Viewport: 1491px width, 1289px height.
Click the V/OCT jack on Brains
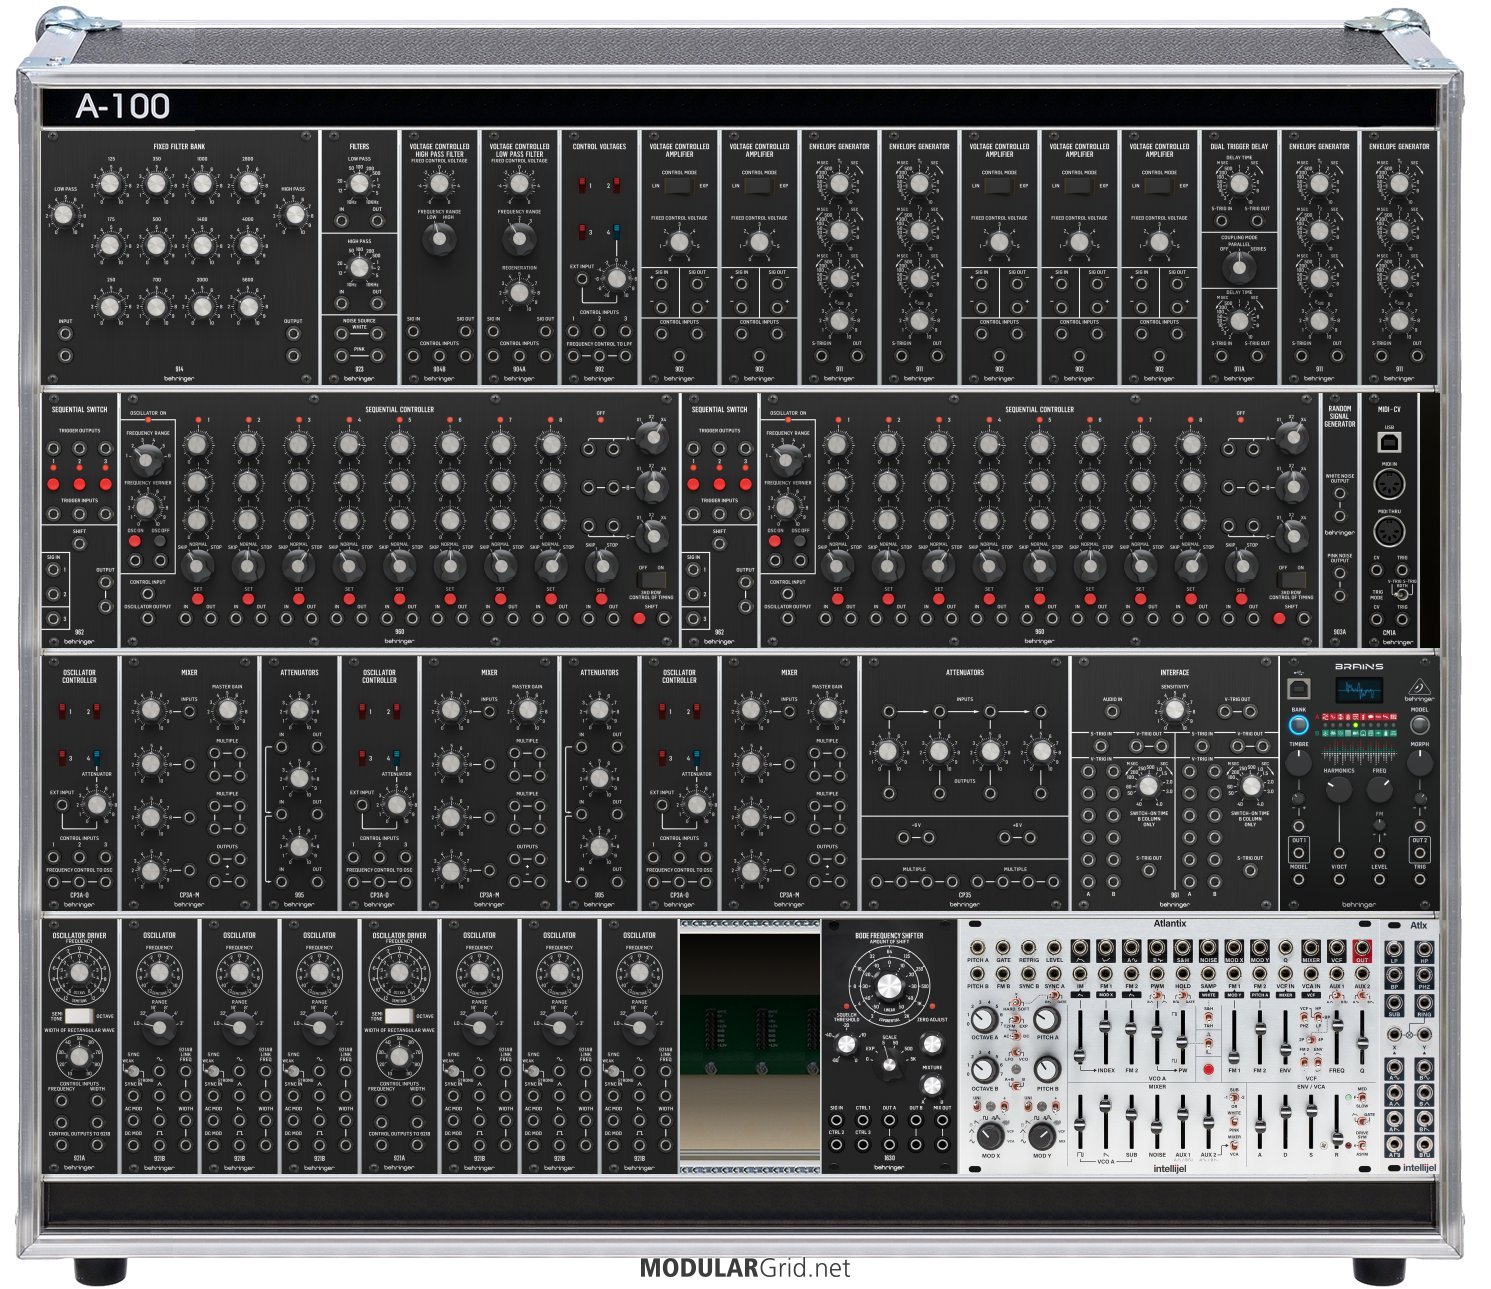[1338, 880]
